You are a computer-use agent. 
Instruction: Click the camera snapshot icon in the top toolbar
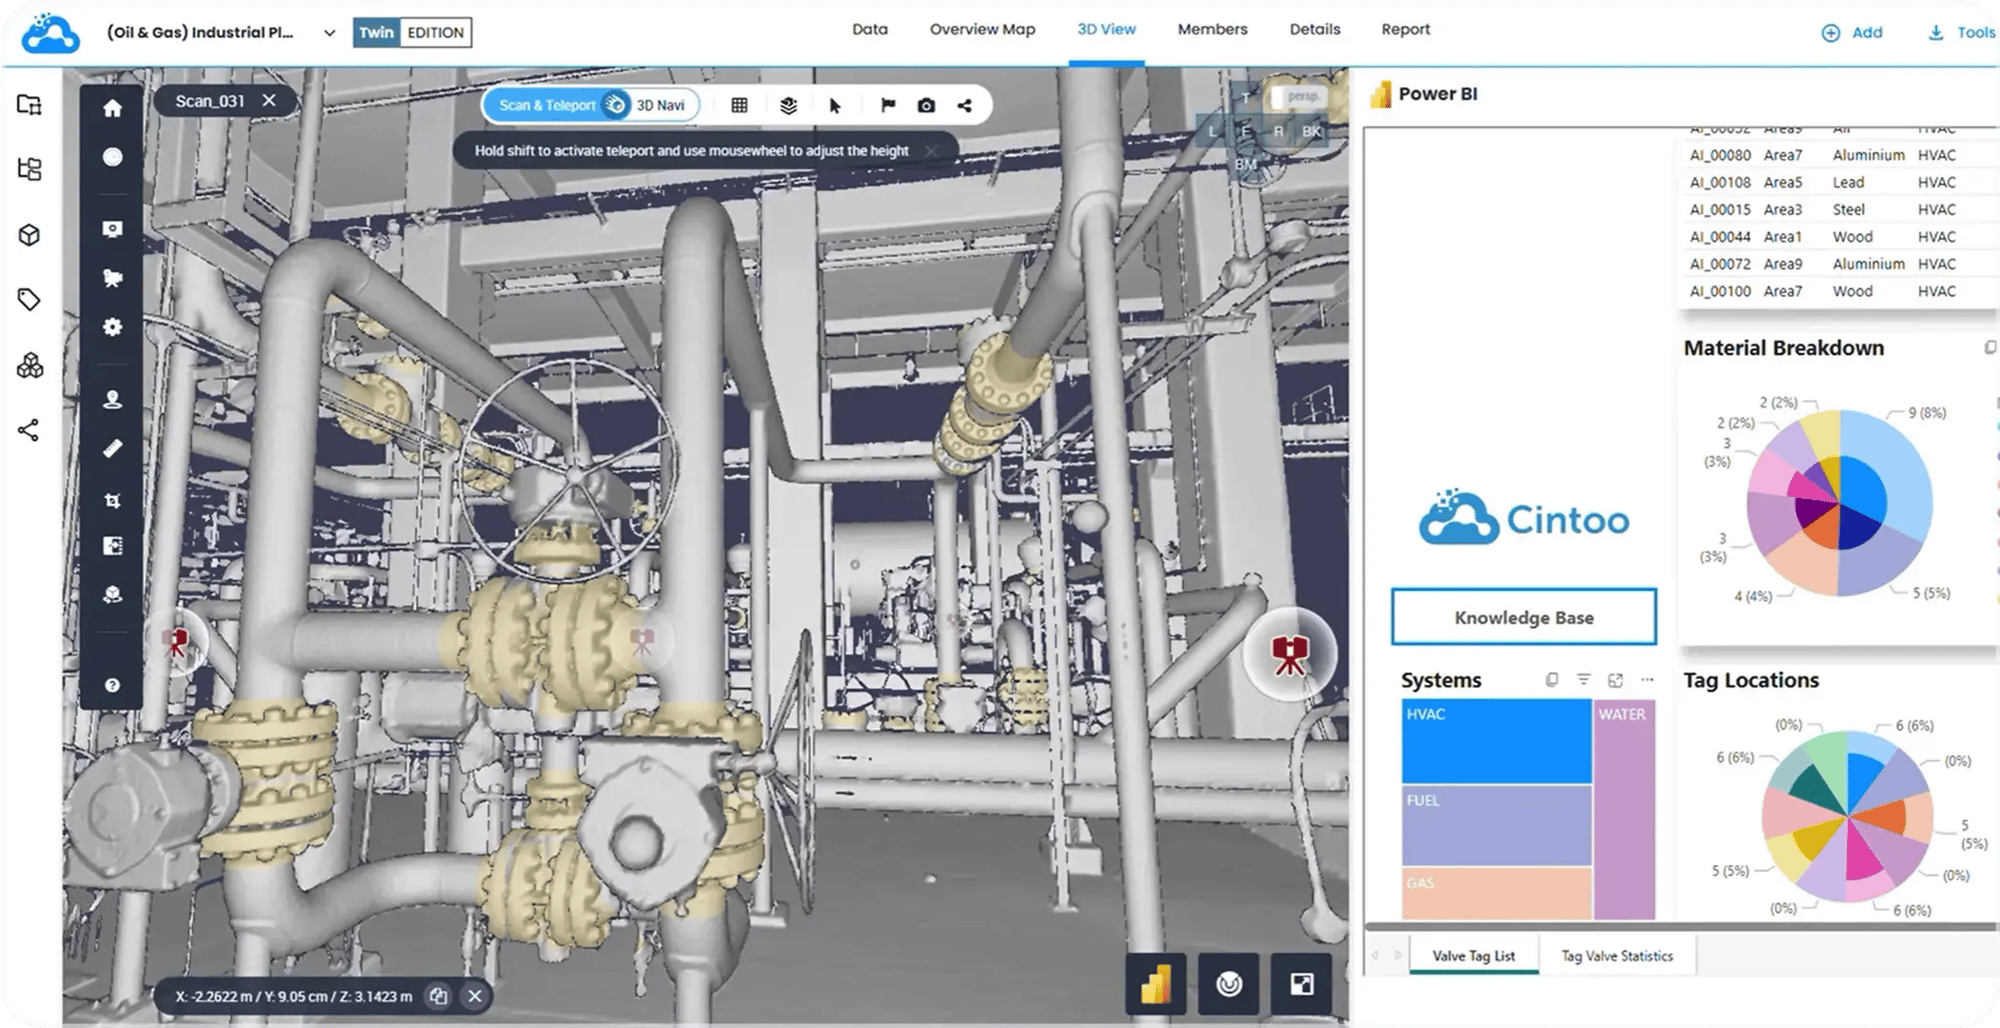click(926, 105)
